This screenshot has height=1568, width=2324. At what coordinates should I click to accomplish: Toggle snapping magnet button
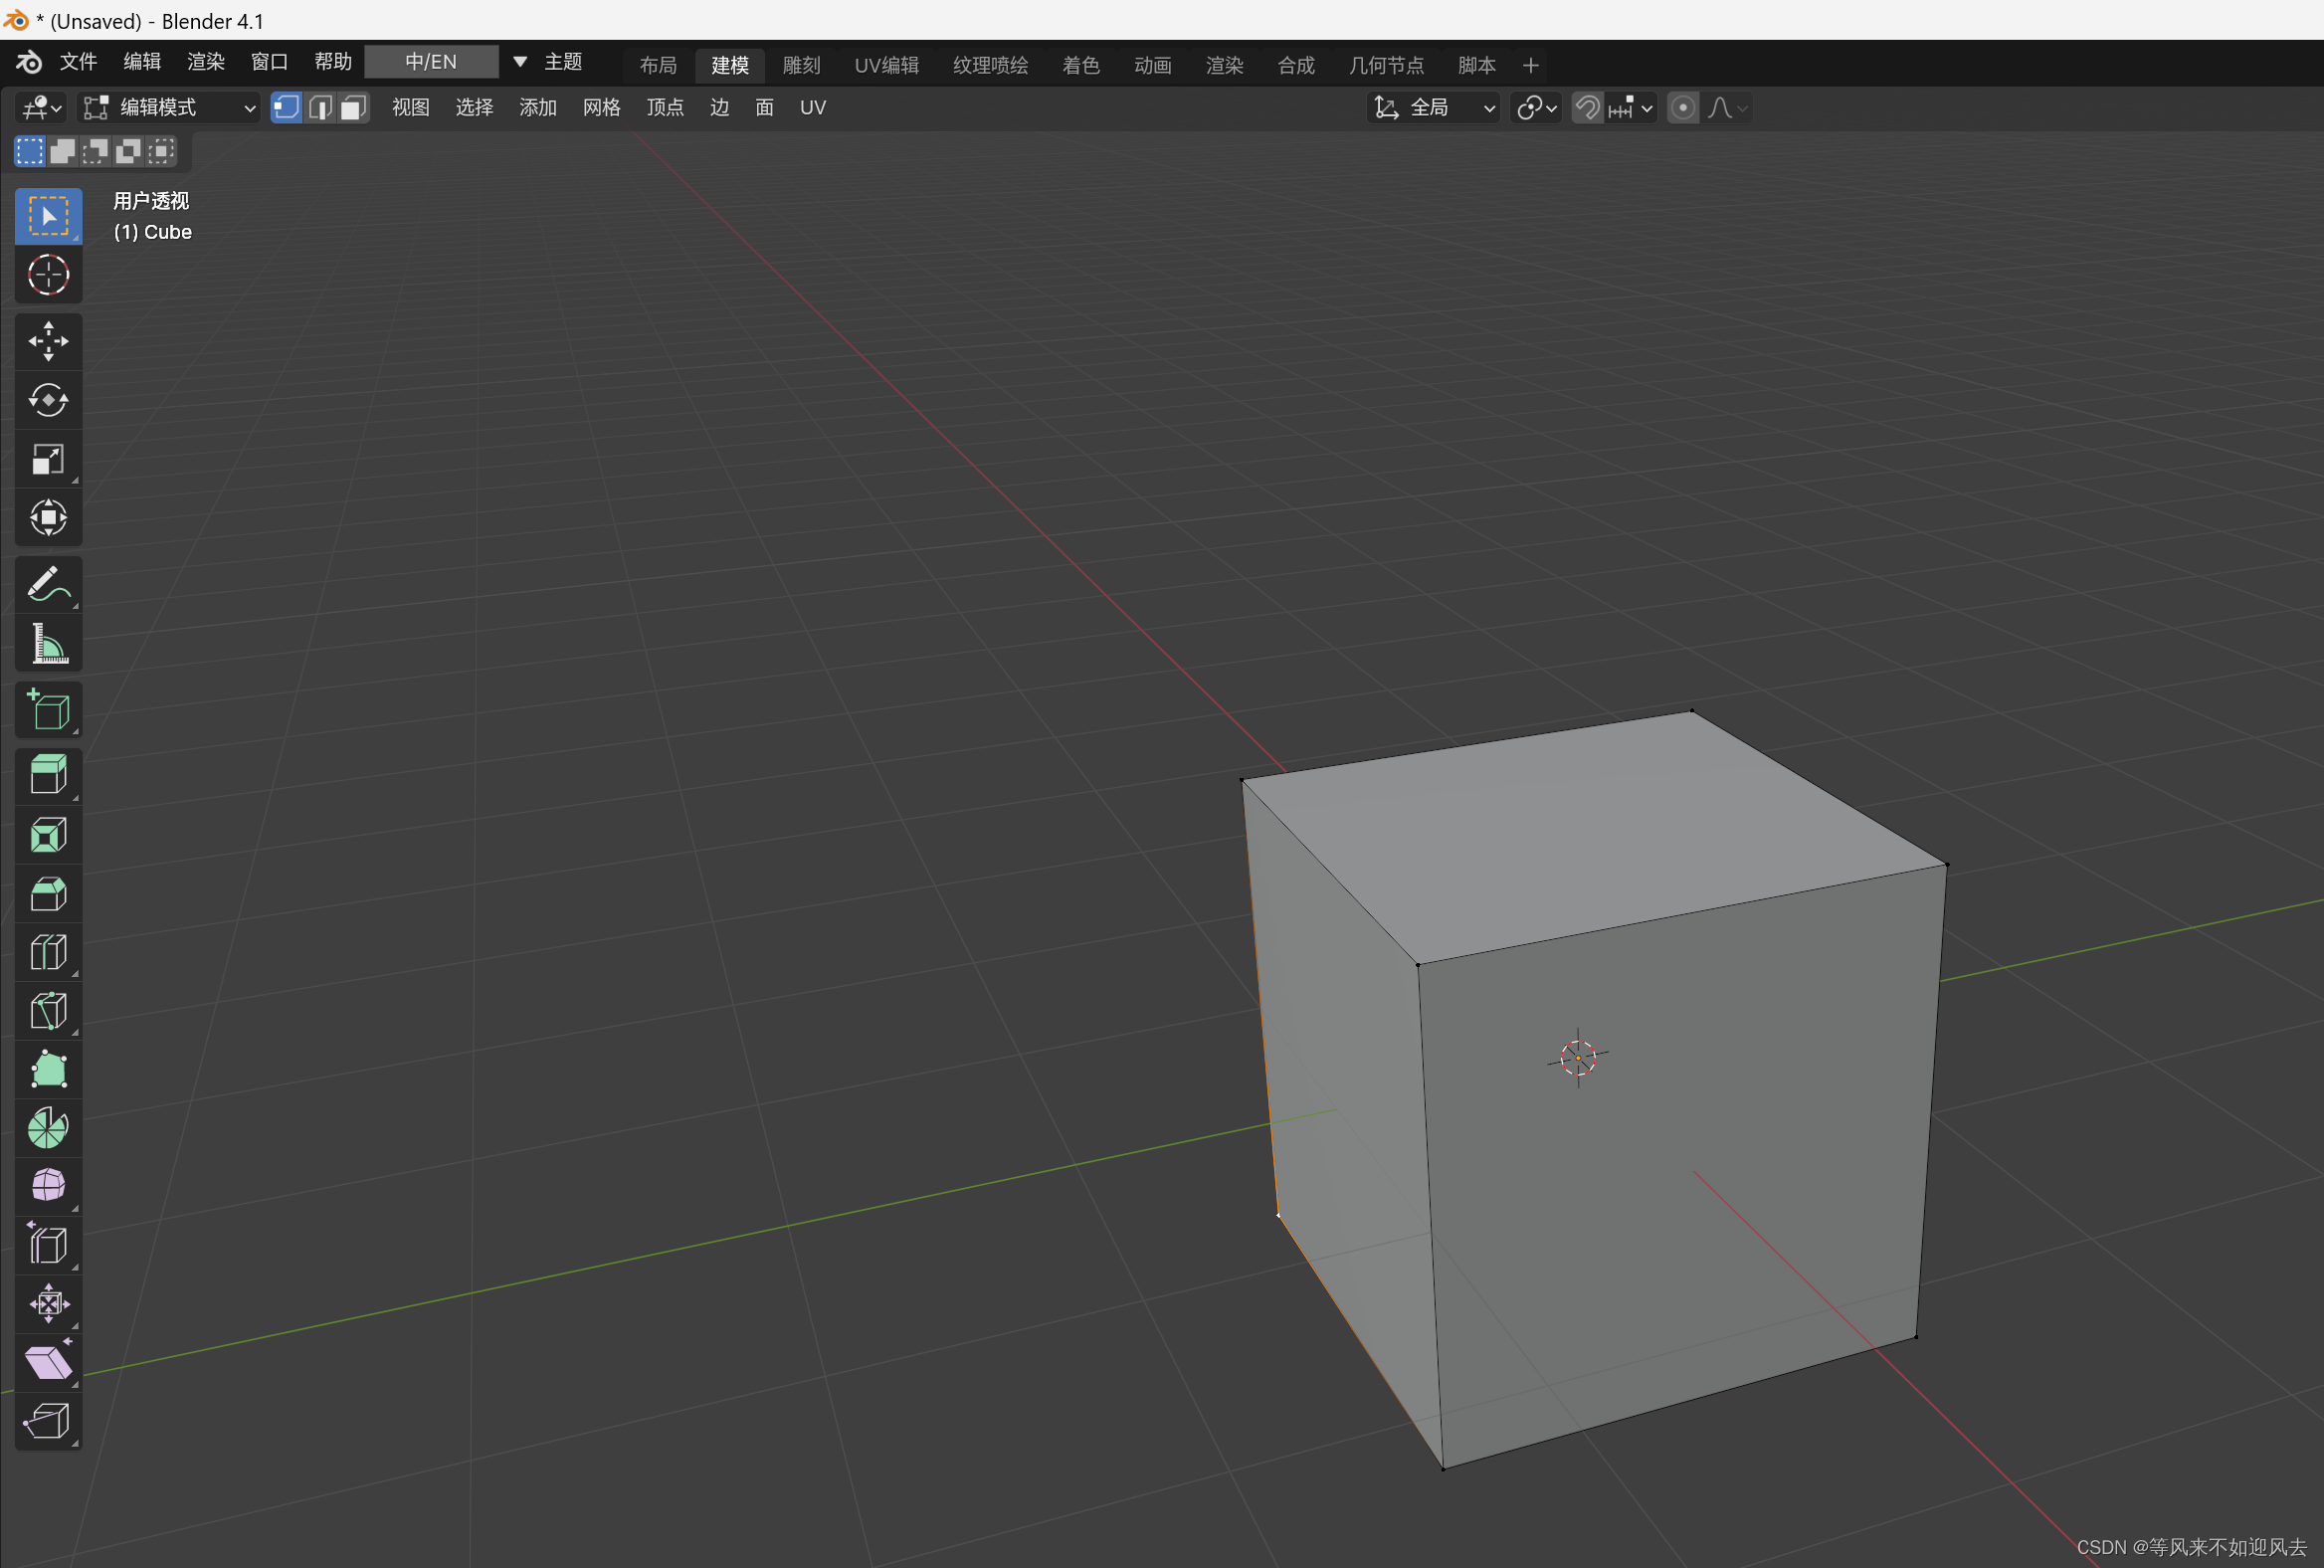click(x=1587, y=107)
